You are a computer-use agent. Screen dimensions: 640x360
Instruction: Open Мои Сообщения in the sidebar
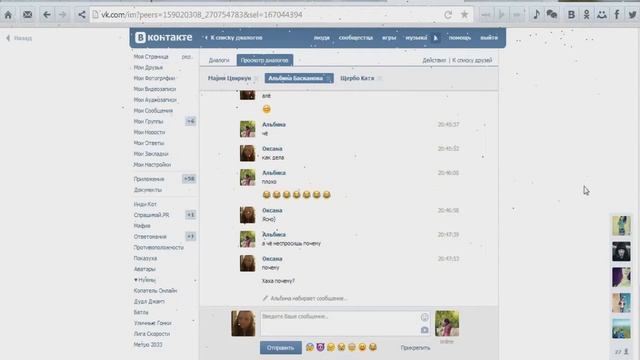coord(153,111)
